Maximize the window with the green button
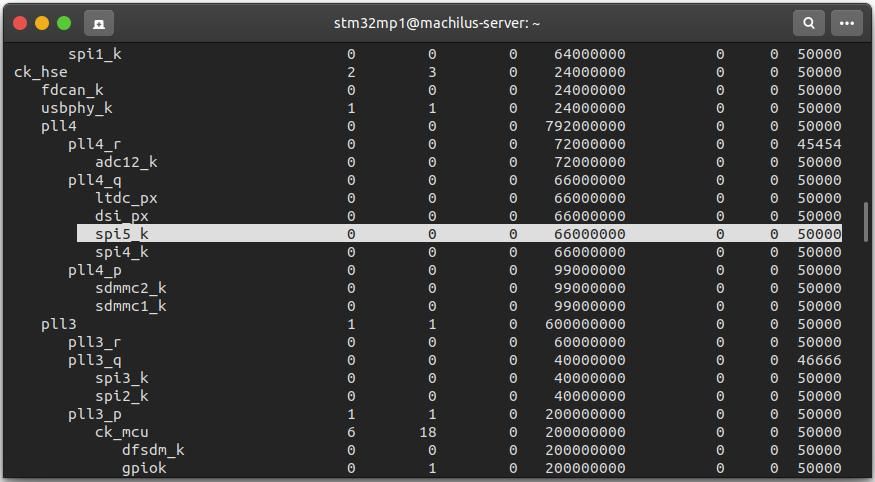This screenshot has width=875, height=482. tap(64, 23)
